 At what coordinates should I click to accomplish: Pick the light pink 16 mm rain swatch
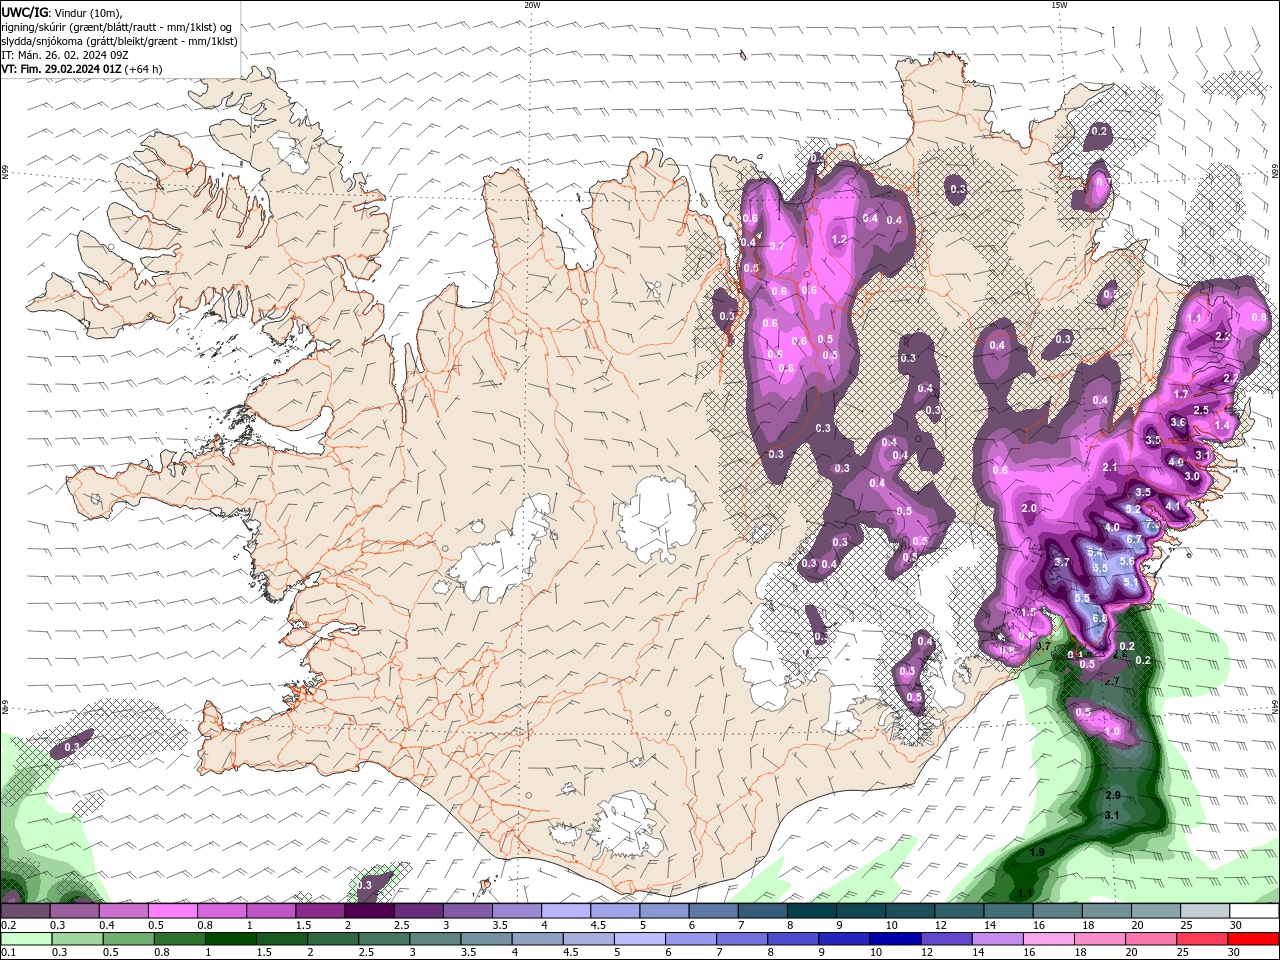[x=1051, y=938]
